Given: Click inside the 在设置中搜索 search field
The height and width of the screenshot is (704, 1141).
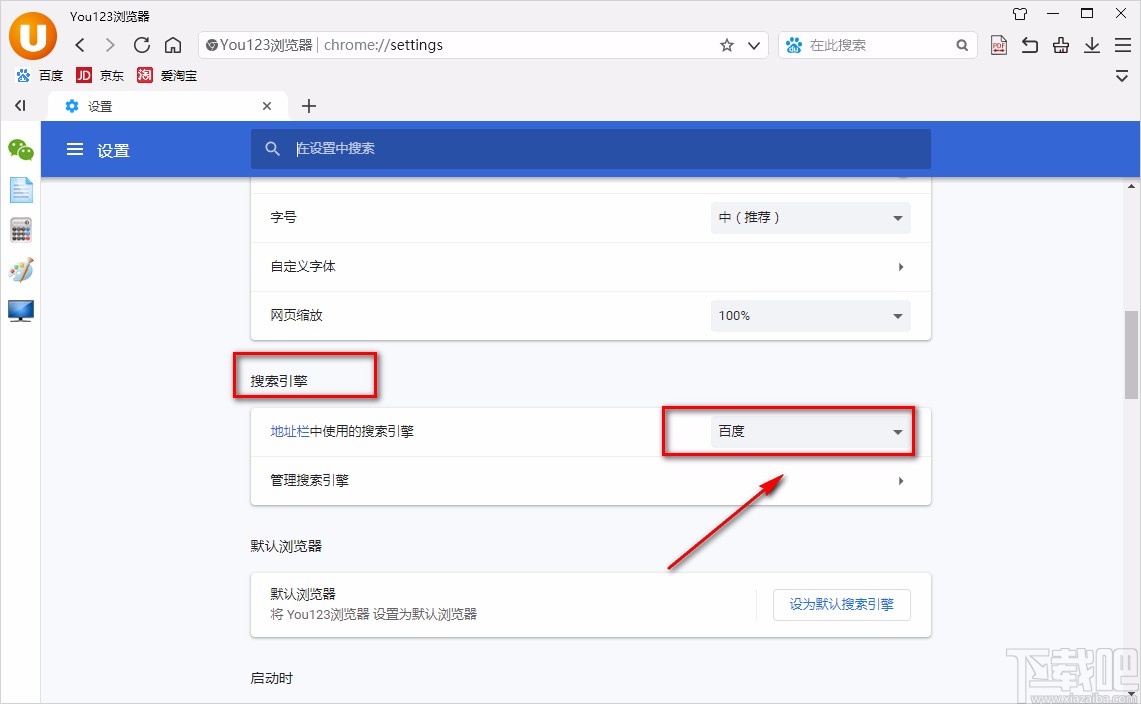Looking at the screenshot, I should pos(590,149).
